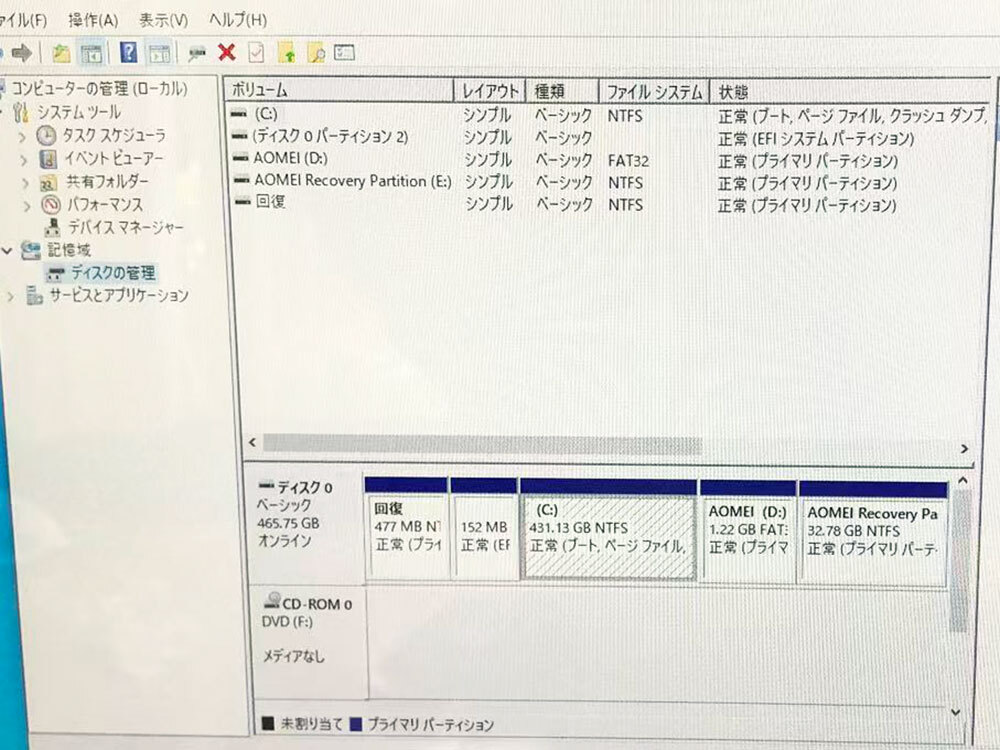
Task: Click the Connect drive toolbar icon
Action: point(197,54)
